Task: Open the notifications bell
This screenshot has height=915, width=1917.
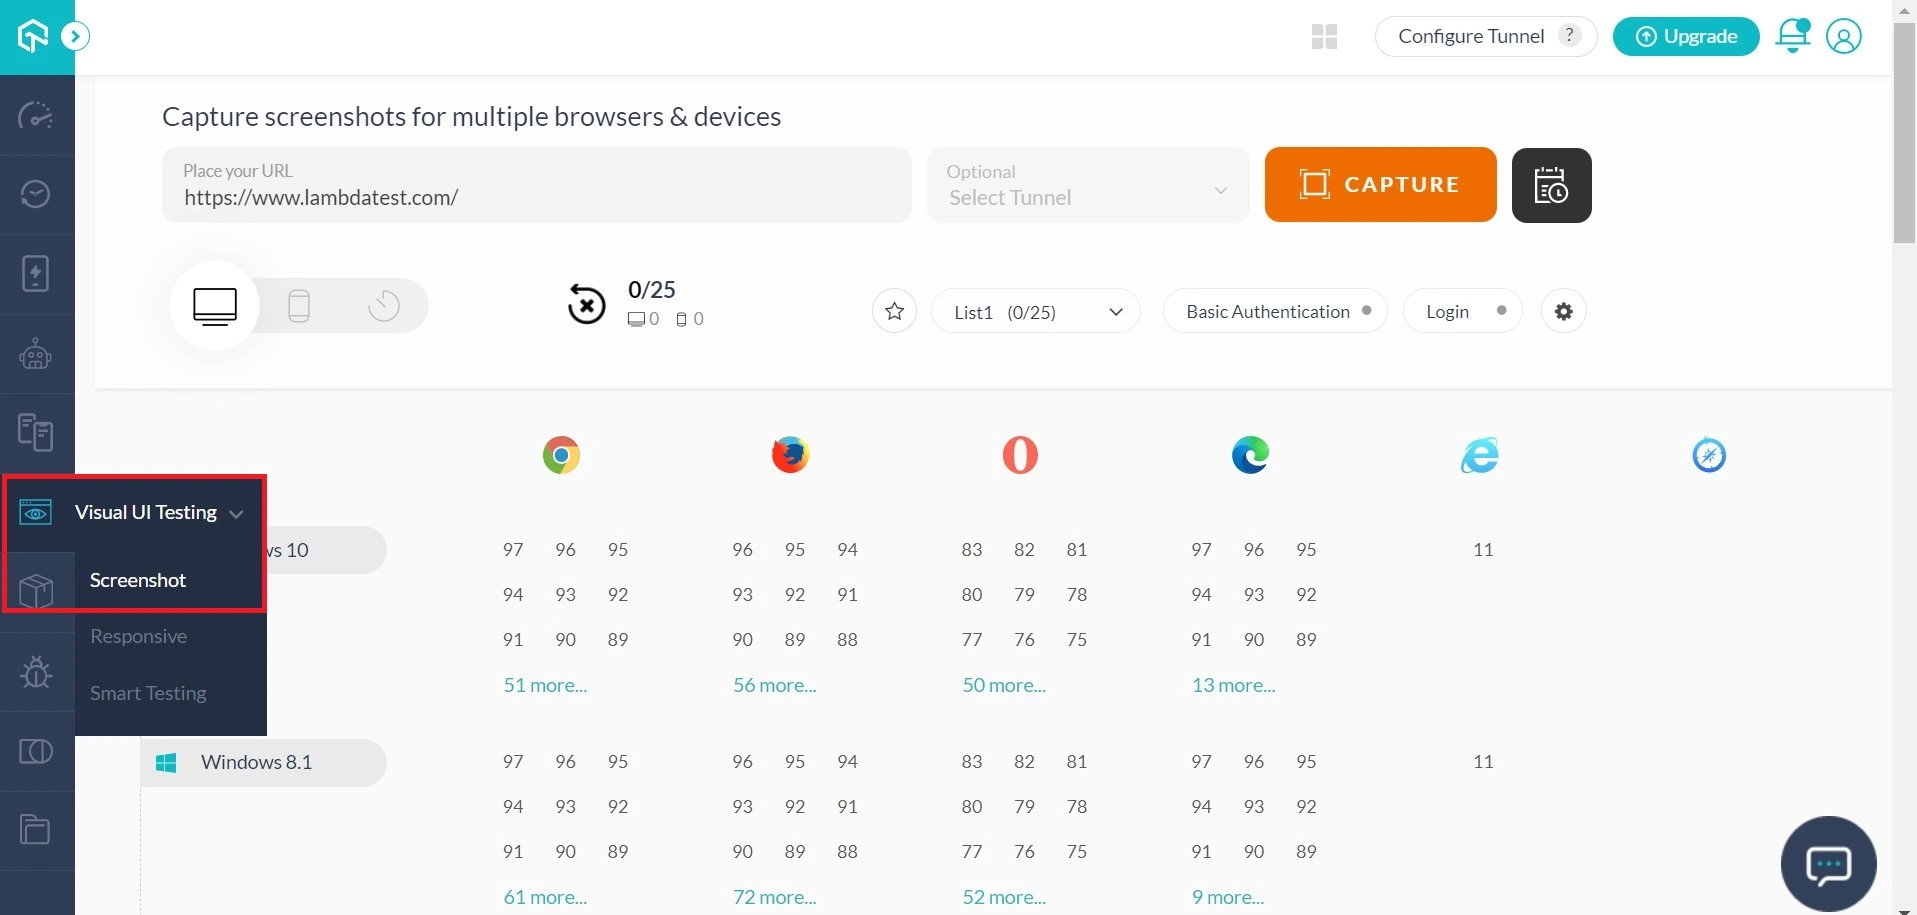Action: (1792, 36)
